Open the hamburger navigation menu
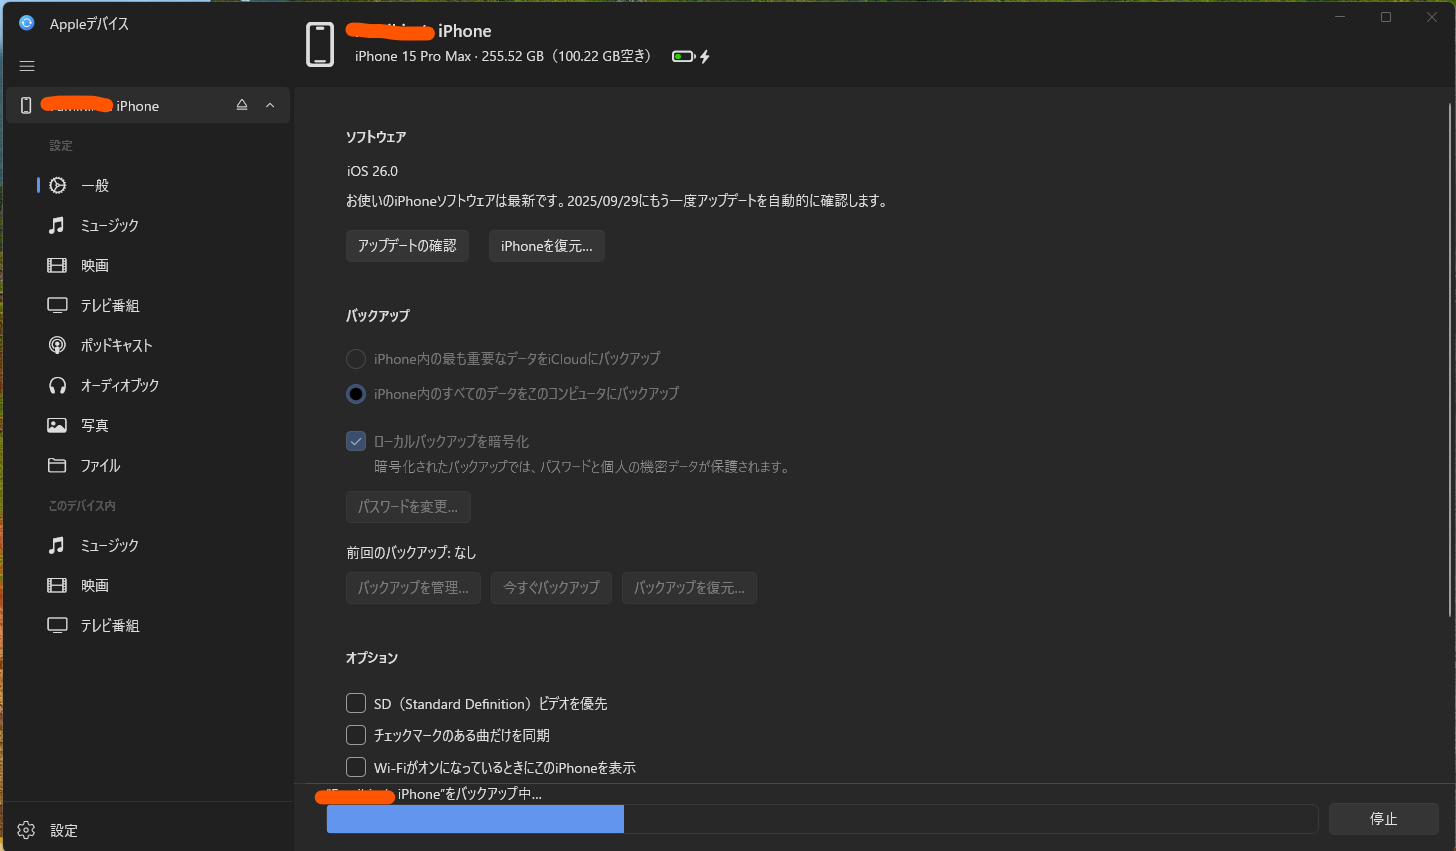Image resolution: width=1456 pixels, height=851 pixels. point(27,66)
